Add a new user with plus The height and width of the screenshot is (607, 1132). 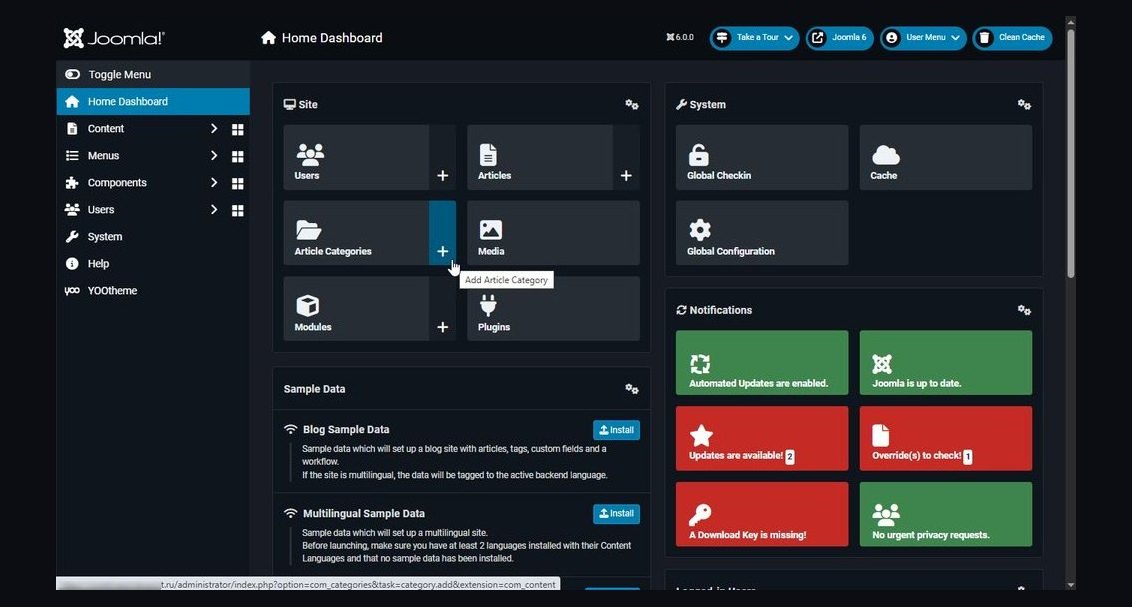(443, 157)
